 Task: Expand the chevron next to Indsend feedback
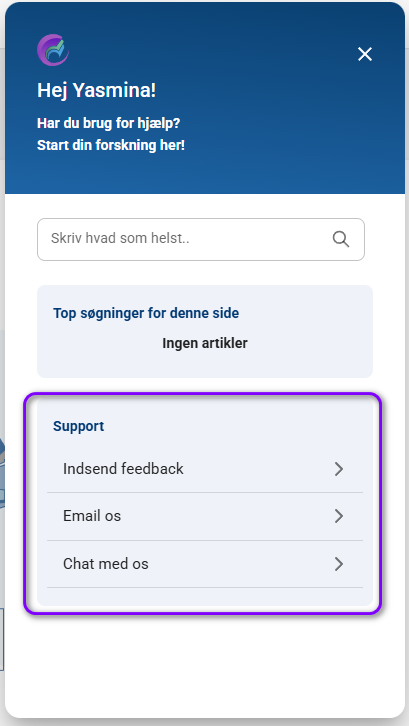[x=339, y=469]
